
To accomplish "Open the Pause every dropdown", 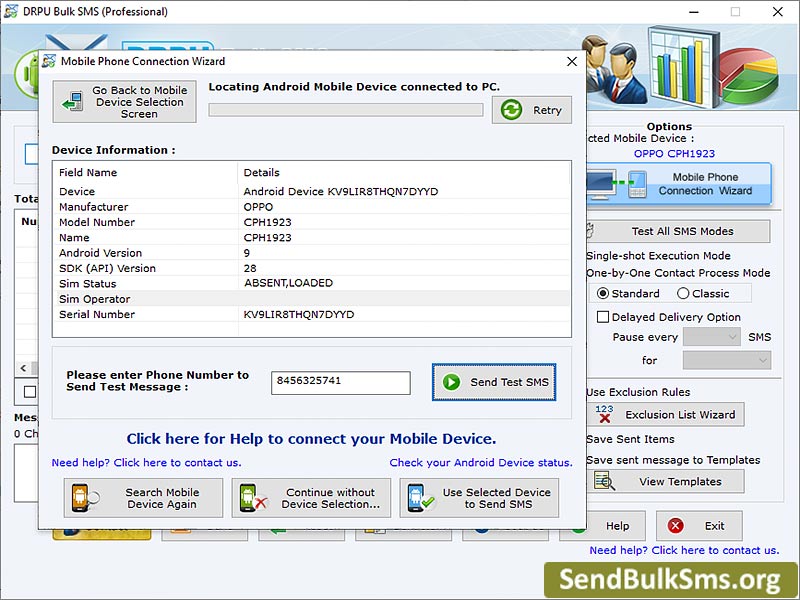I will (x=712, y=337).
